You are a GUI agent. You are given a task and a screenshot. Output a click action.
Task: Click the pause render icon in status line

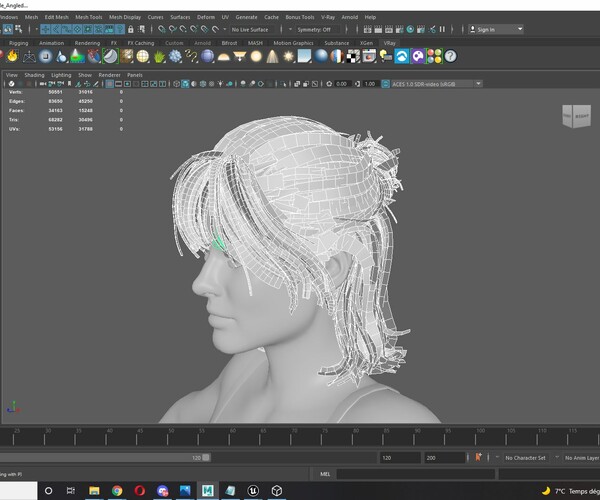[442, 29]
